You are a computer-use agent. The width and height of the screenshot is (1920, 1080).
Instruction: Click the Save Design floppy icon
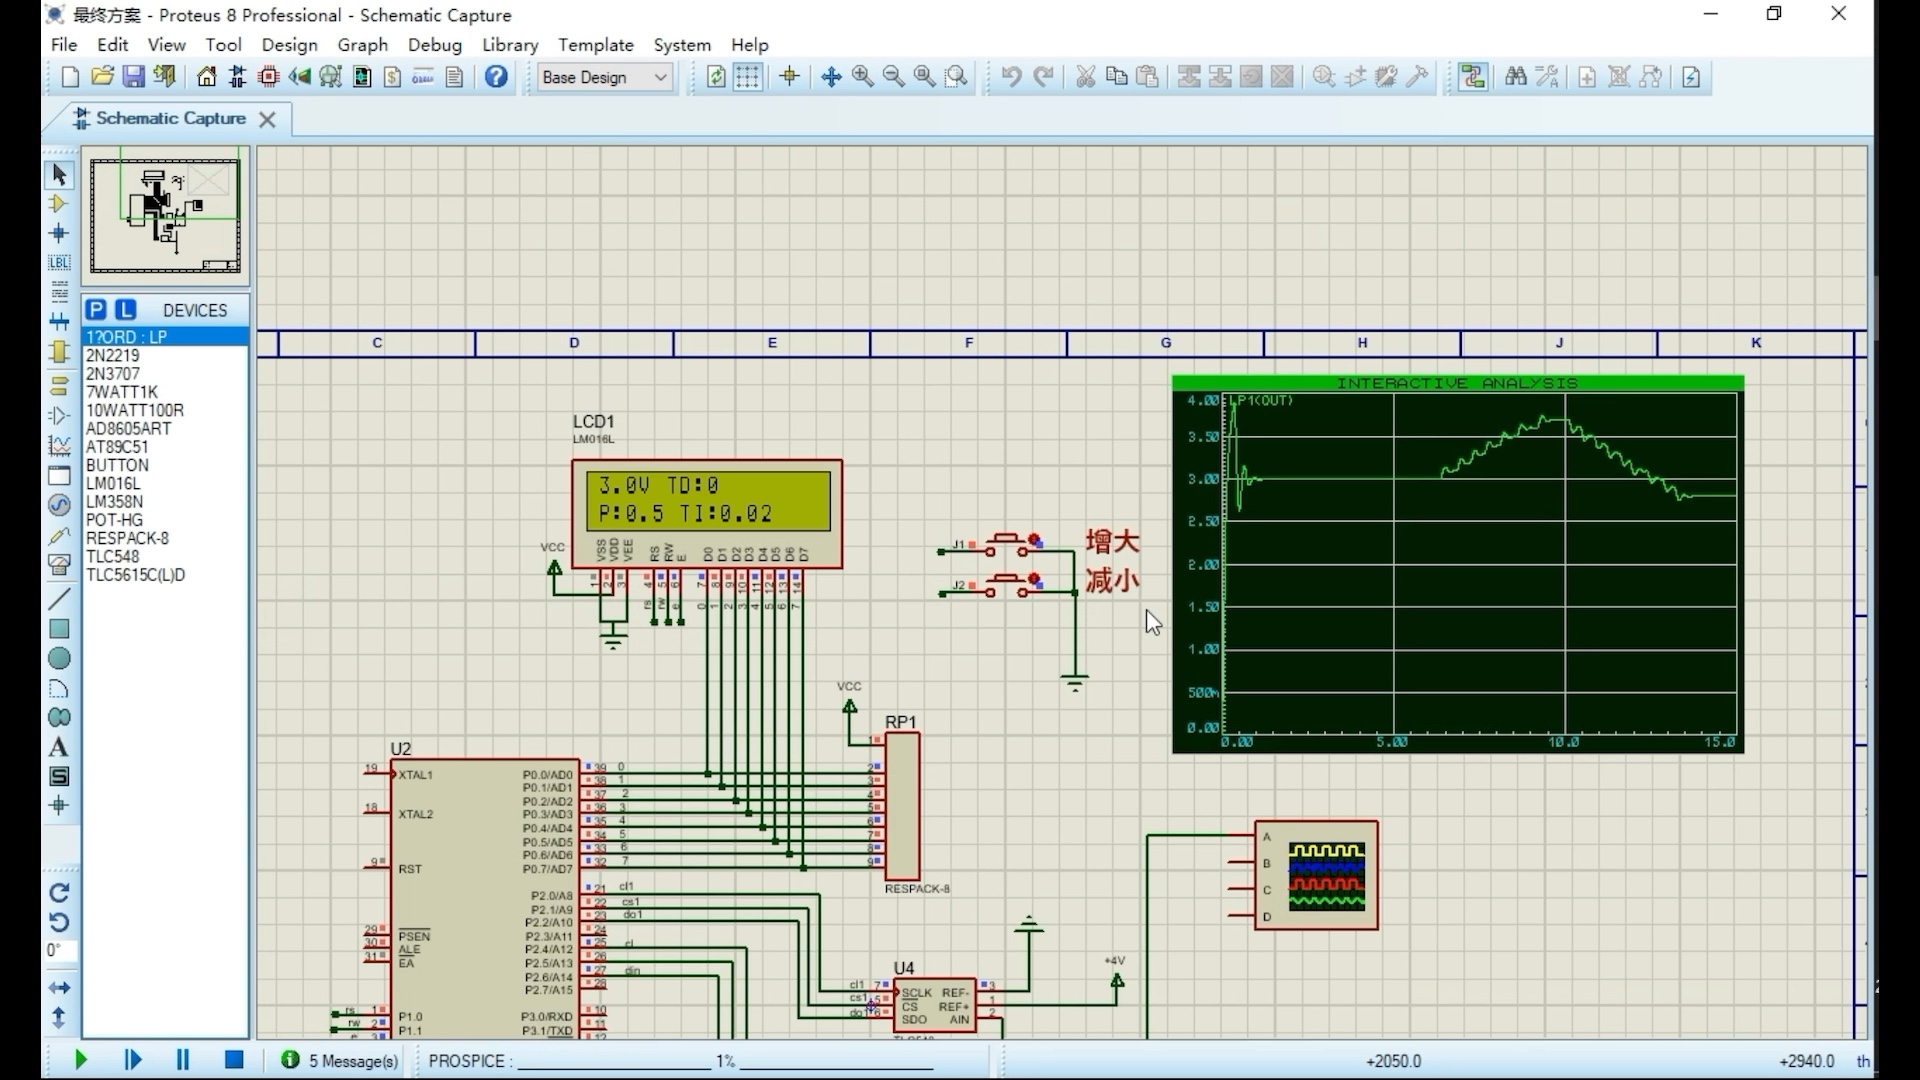click(x=133, y=77)
